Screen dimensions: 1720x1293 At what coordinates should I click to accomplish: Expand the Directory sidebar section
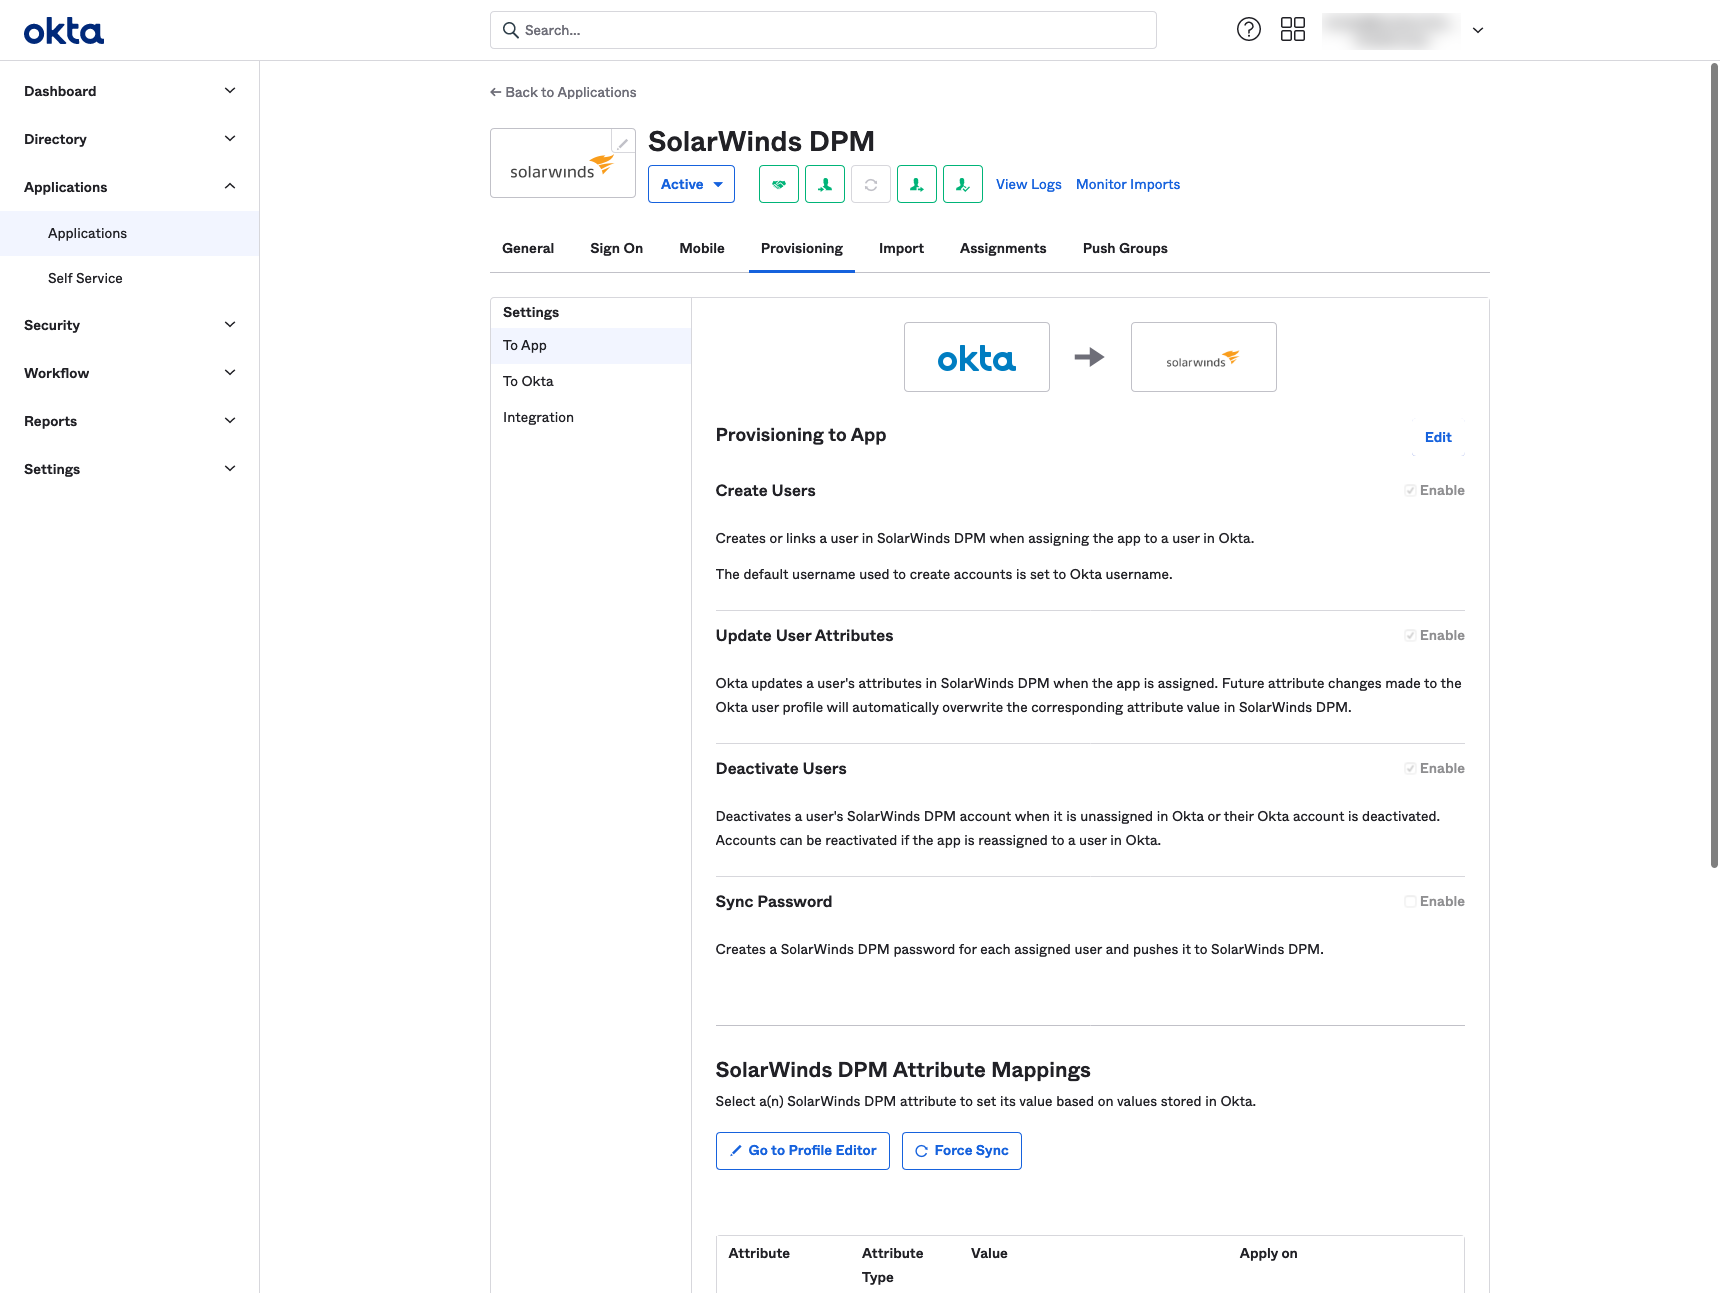coord(130,139)
